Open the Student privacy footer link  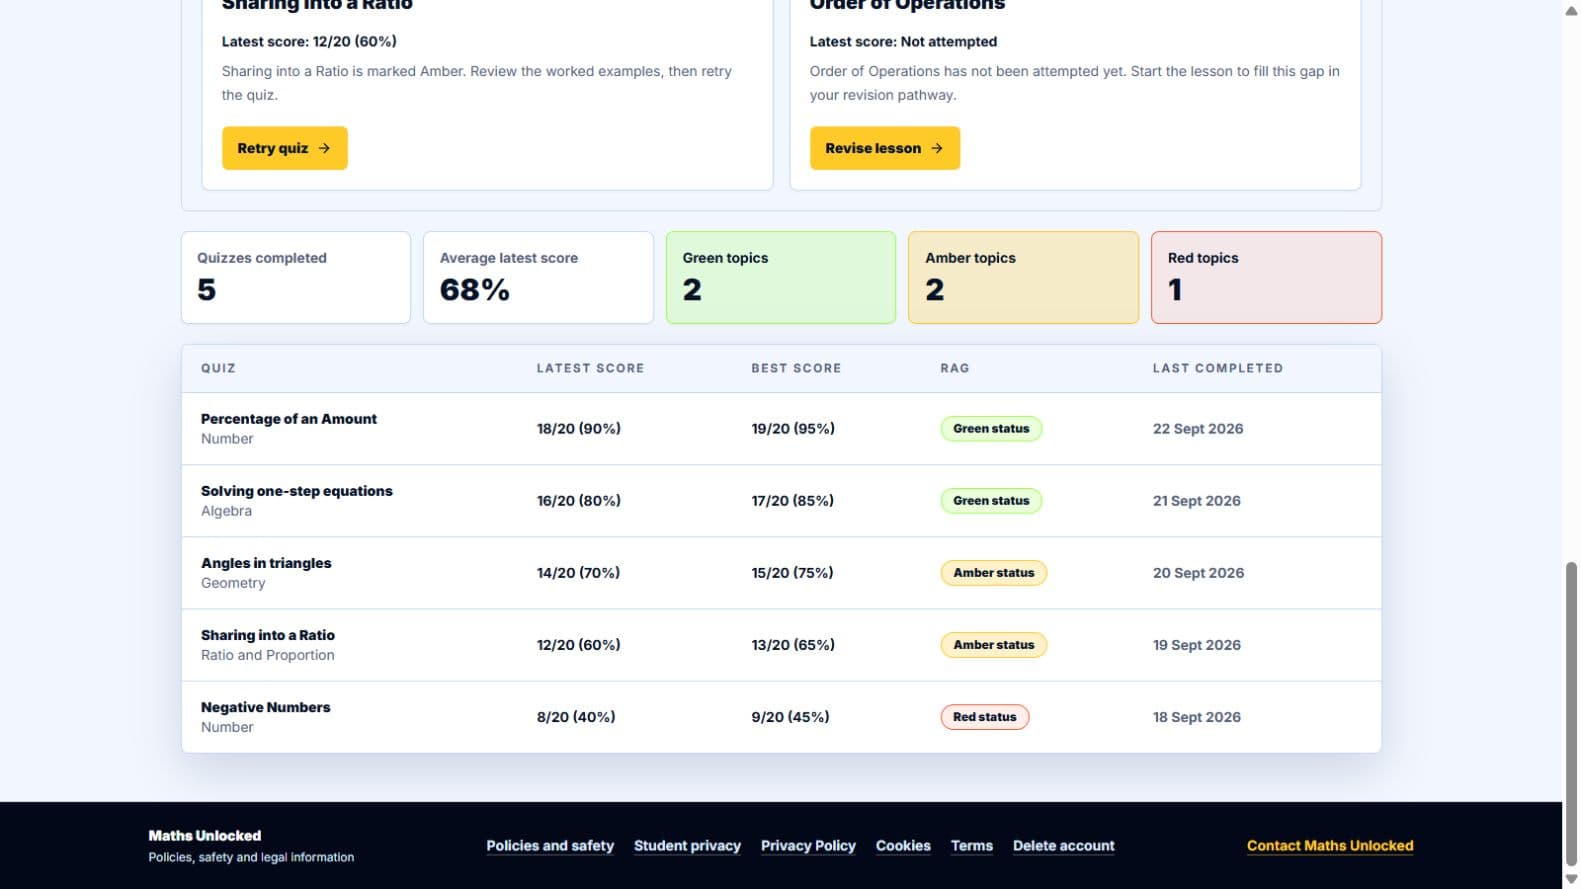click(x=687, y=846)
